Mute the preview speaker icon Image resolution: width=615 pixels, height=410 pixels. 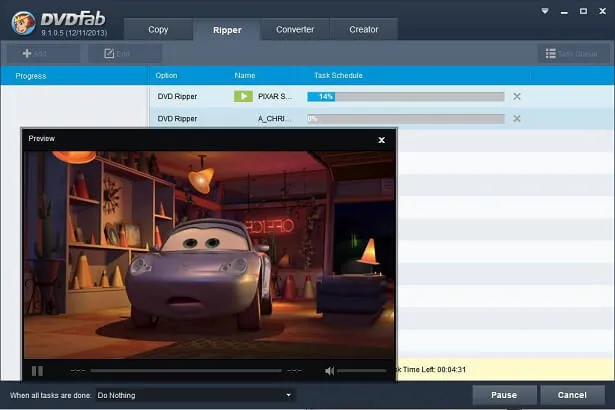coord(329,370)
